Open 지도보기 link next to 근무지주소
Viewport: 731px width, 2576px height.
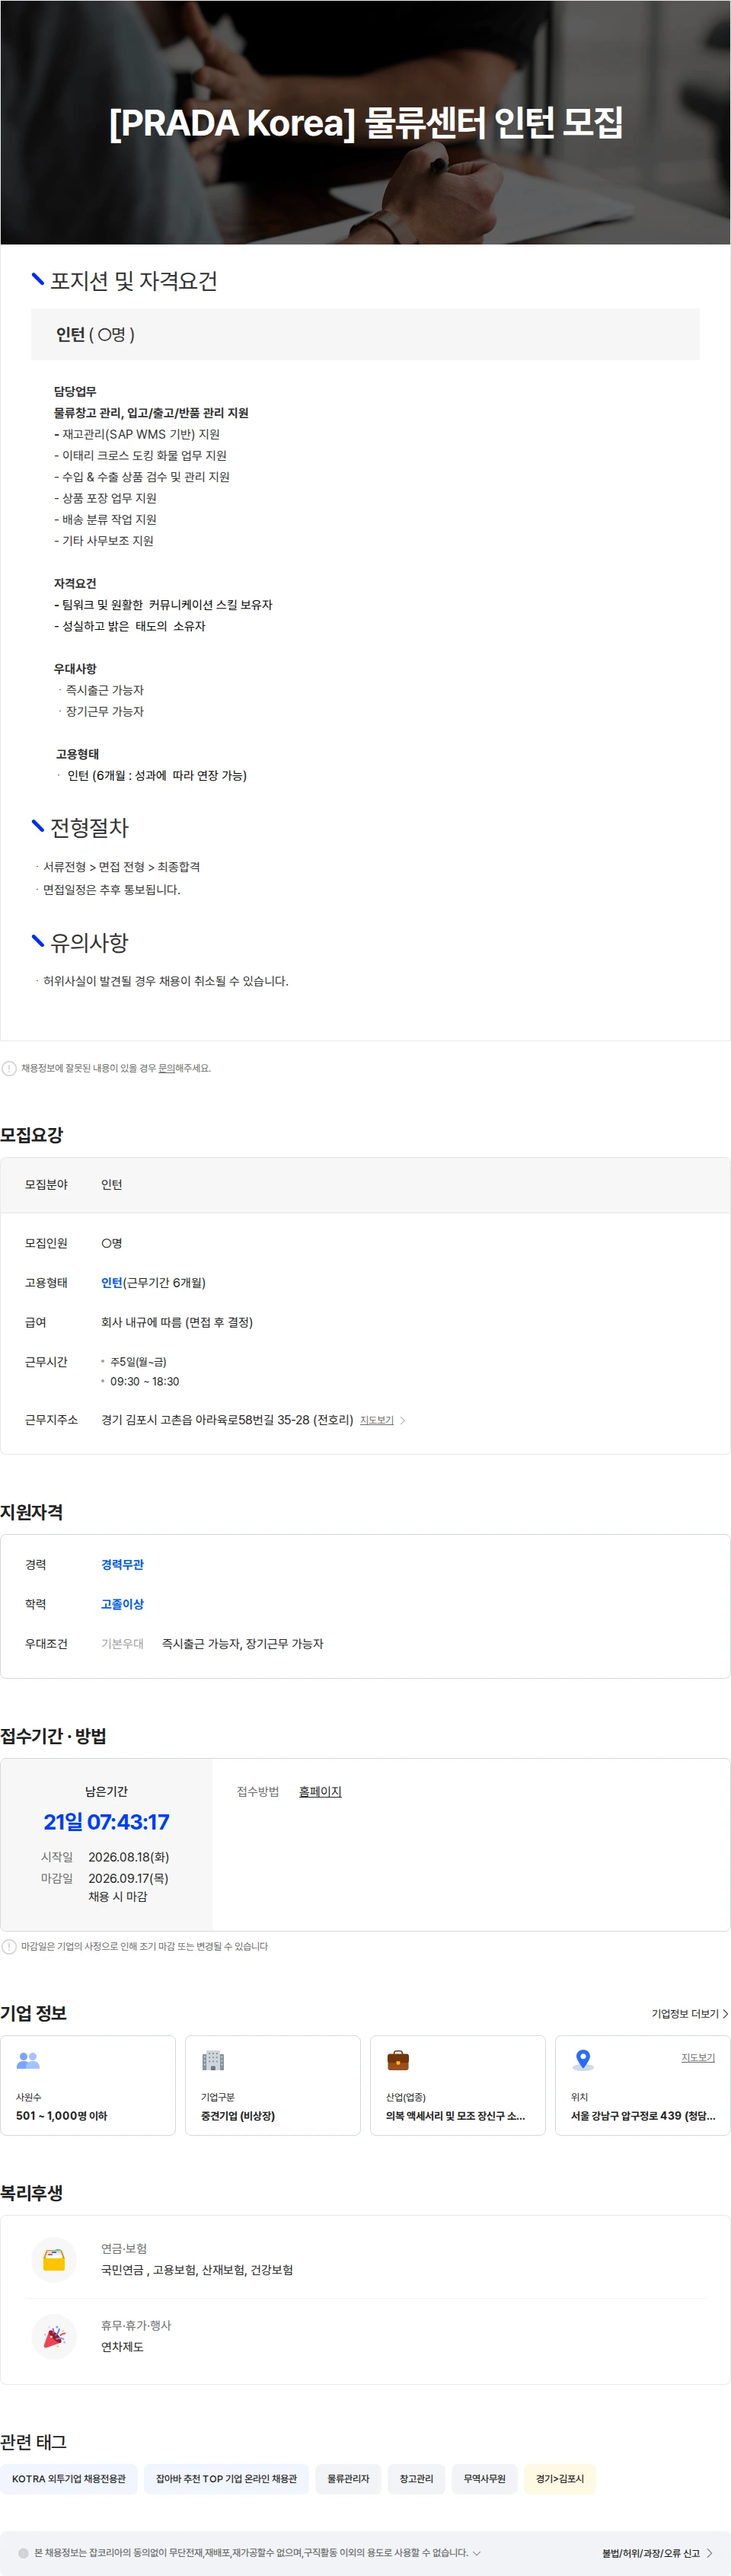[376, 1420]
